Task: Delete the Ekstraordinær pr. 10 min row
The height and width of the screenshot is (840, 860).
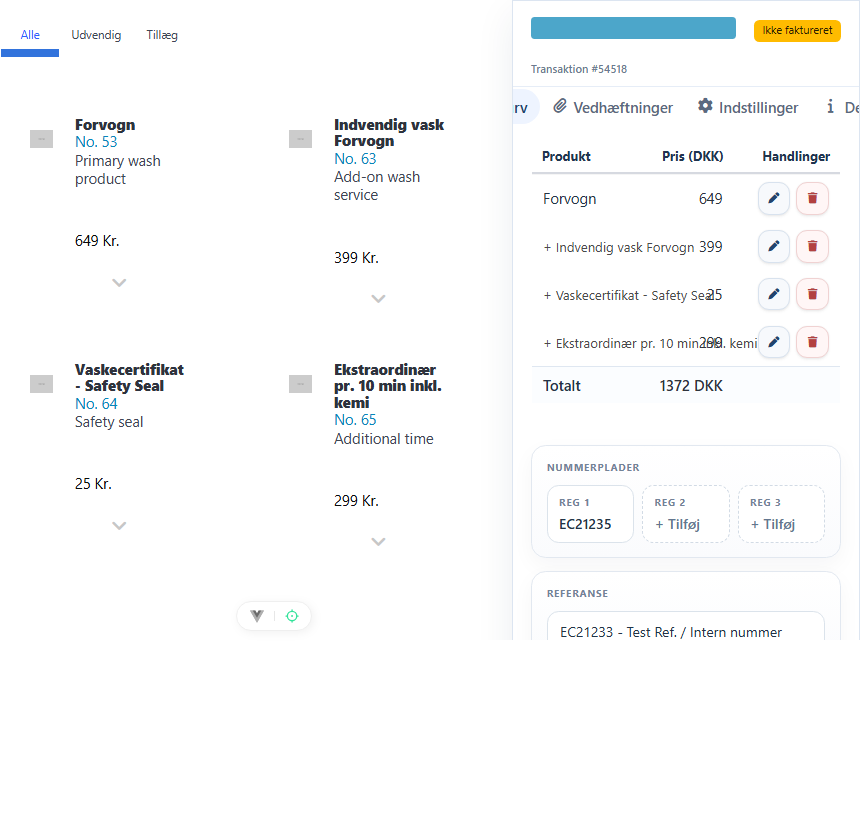Action: point(812,342)
